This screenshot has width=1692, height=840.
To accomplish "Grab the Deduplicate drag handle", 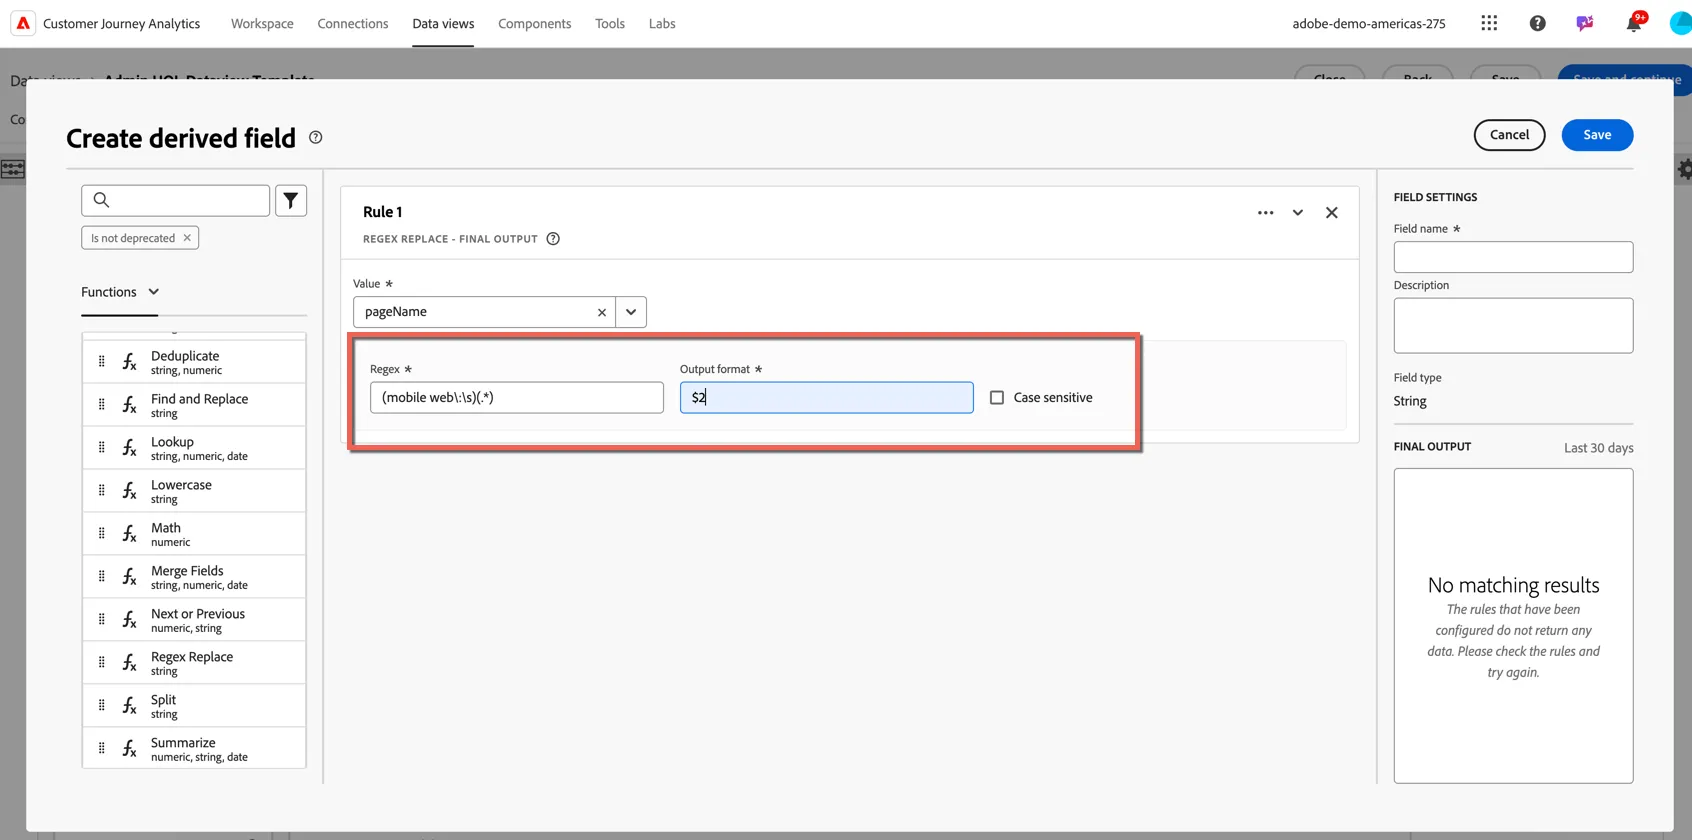I will pyautogui.click(x=101, y=362).
